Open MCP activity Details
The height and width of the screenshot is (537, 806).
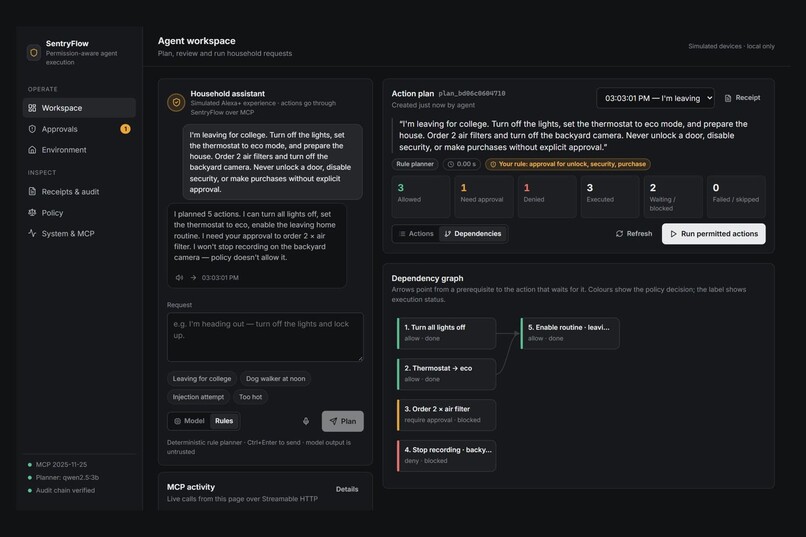[347, 489]
